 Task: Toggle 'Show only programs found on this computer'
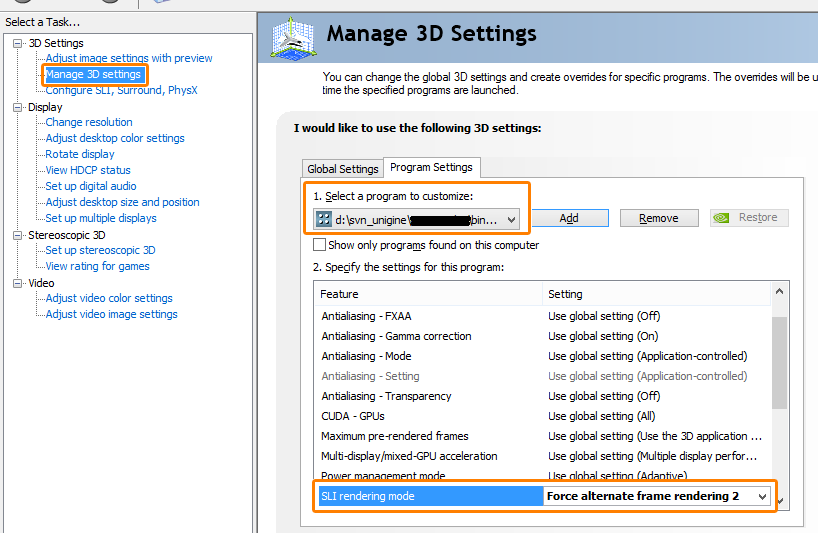click(x=319, y=245)
